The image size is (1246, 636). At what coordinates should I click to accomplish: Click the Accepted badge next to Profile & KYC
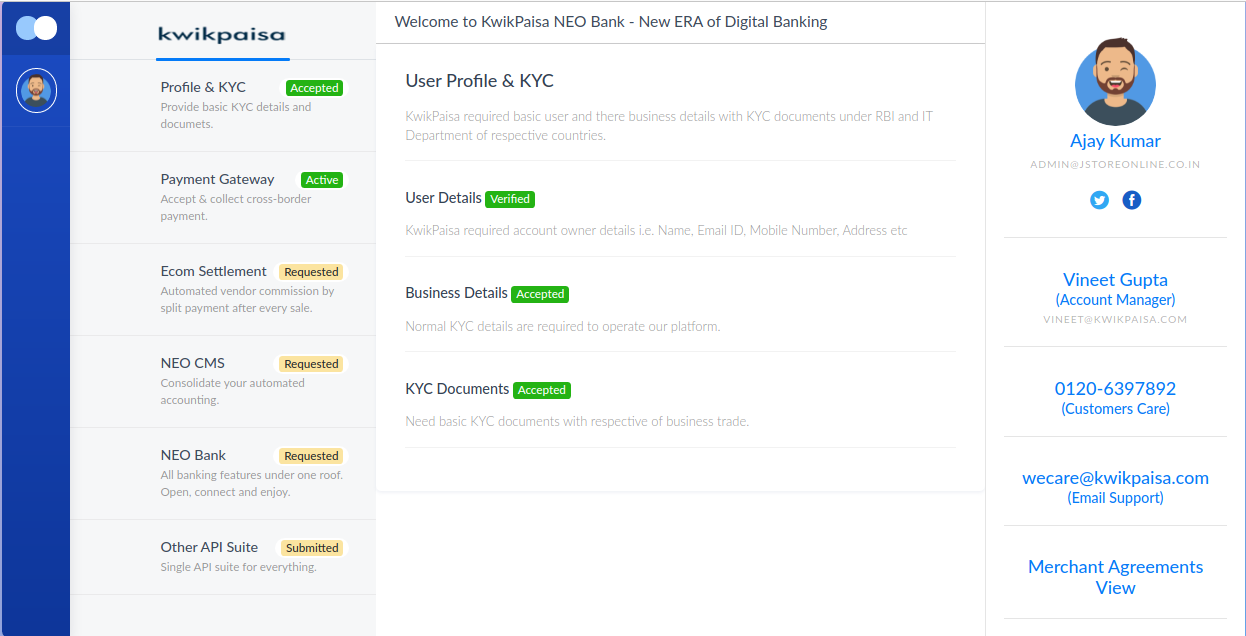pos(314,88)
